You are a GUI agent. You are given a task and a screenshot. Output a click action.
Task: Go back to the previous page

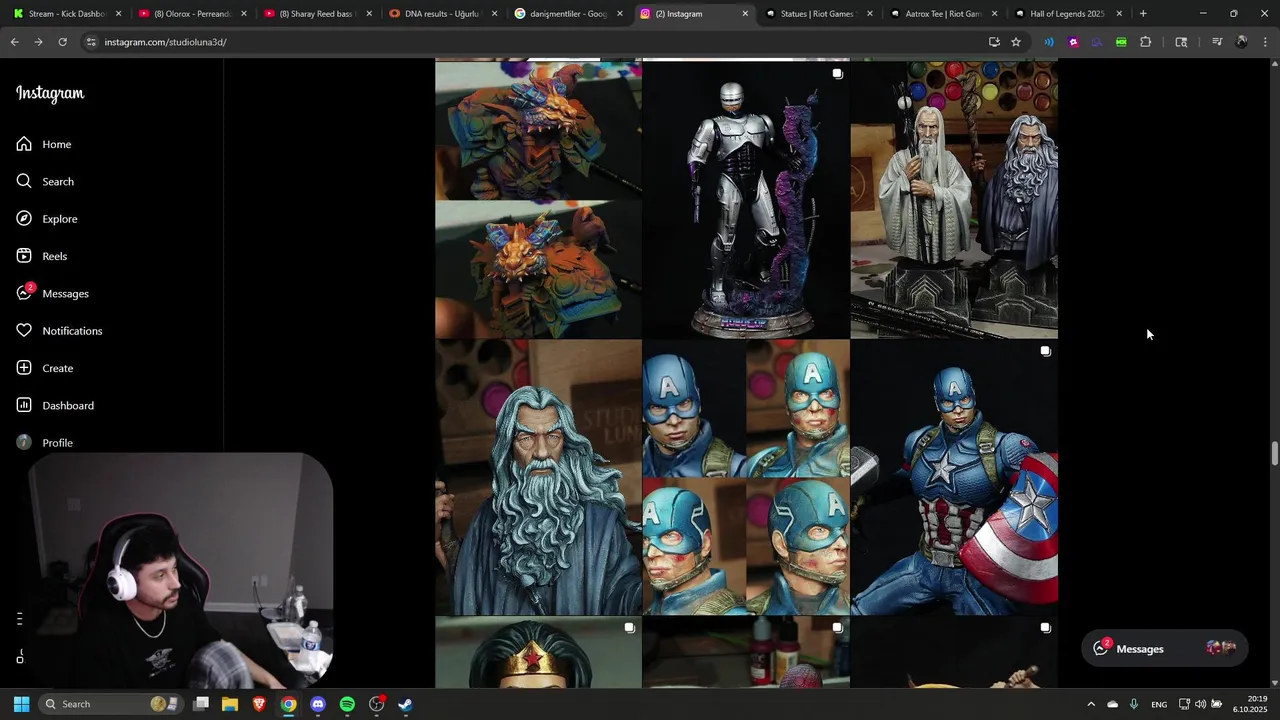click(x=14, y=42)
